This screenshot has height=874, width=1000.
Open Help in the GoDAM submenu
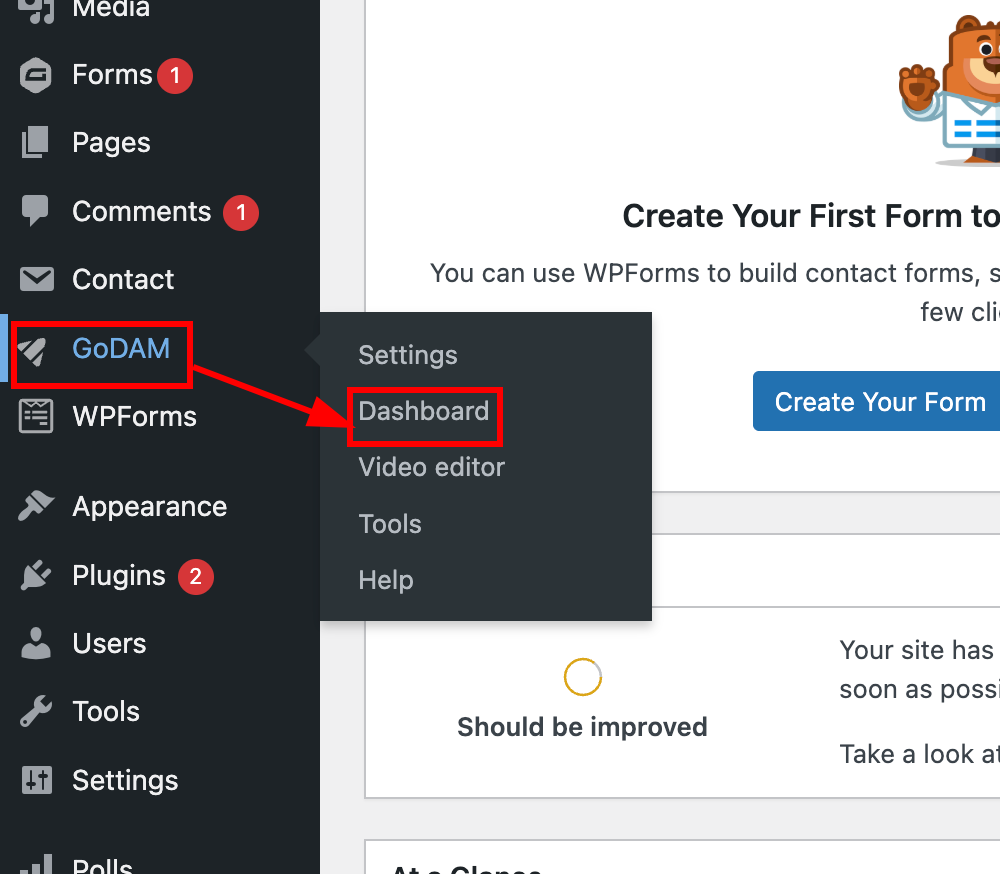pyautogui.click(x=386, y=581)
